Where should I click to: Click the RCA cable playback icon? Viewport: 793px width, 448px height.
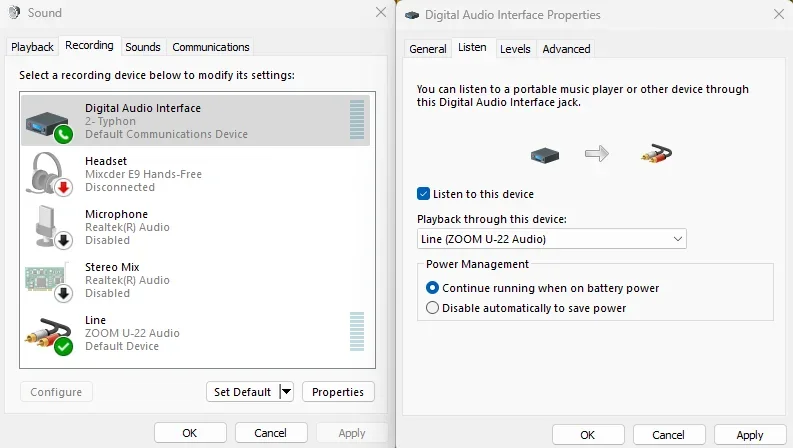655,154
